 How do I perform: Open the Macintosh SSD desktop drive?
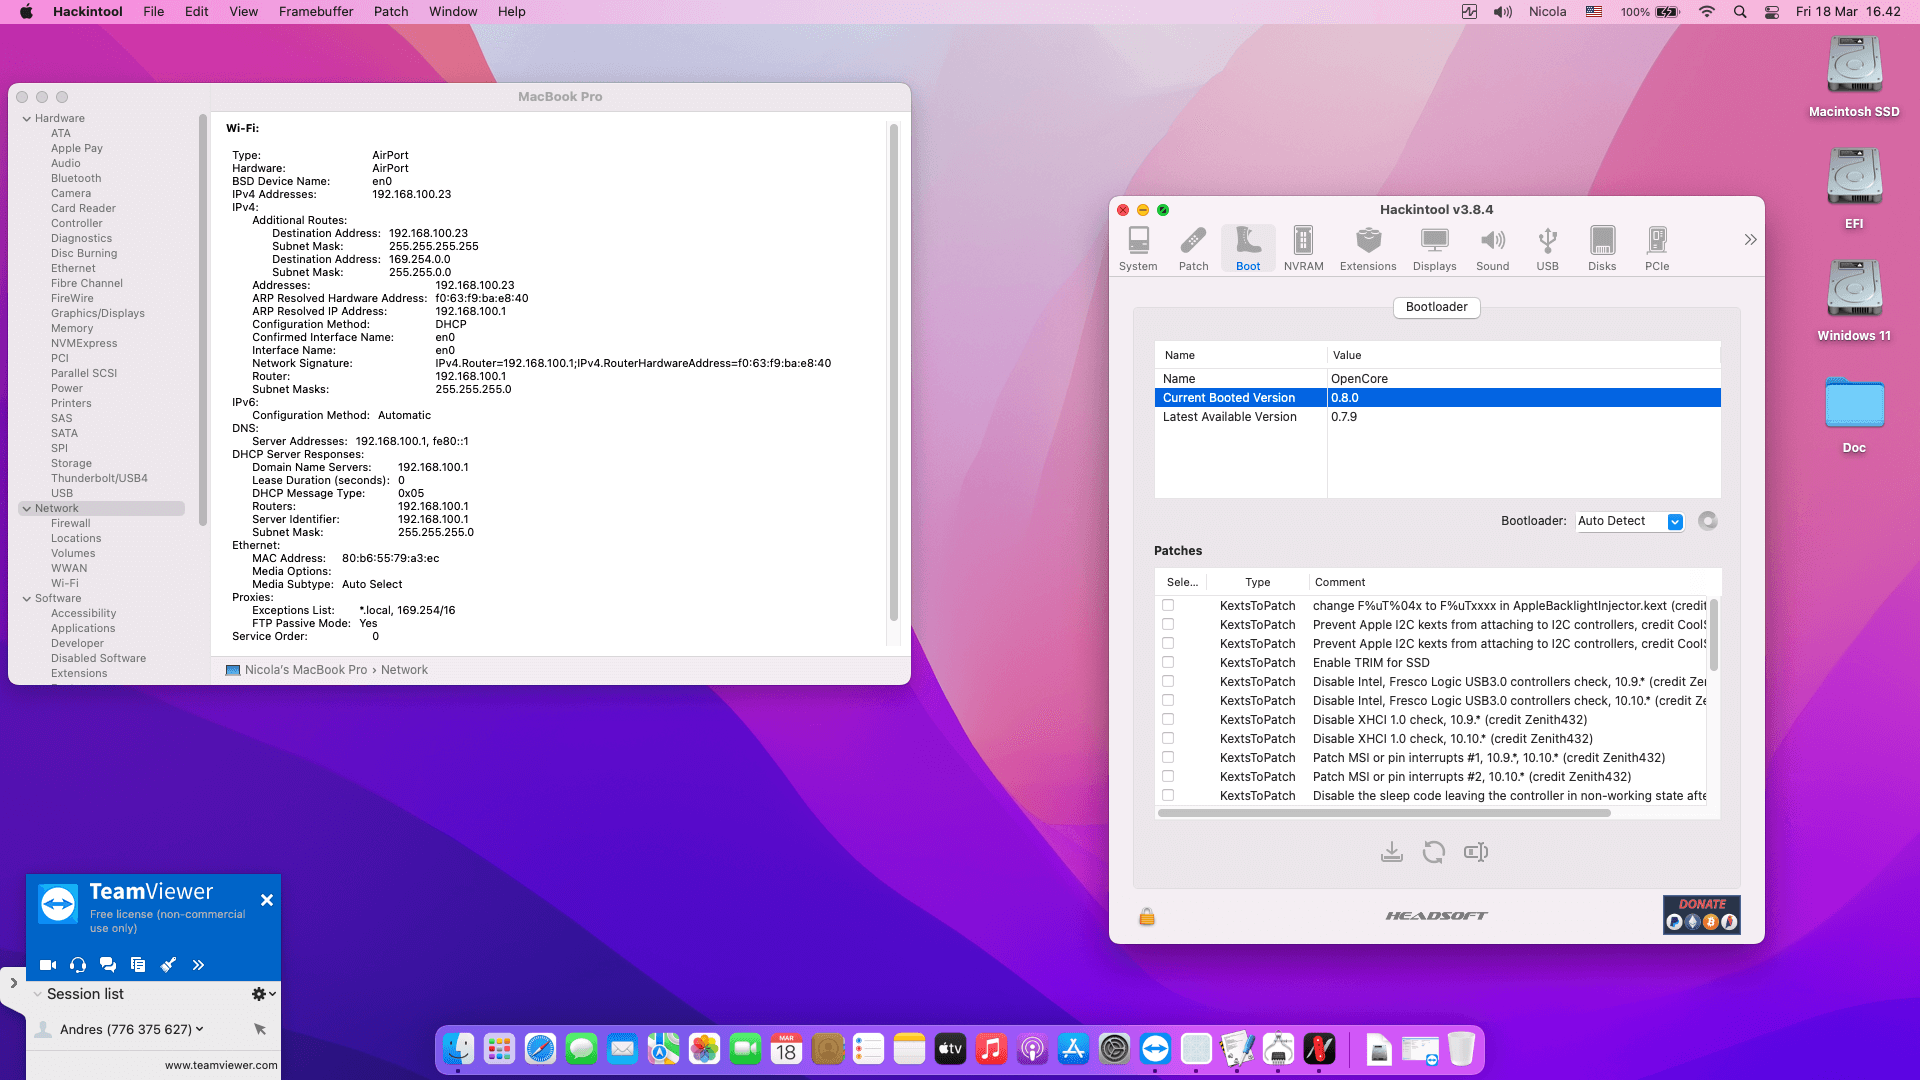point(1854,77)
